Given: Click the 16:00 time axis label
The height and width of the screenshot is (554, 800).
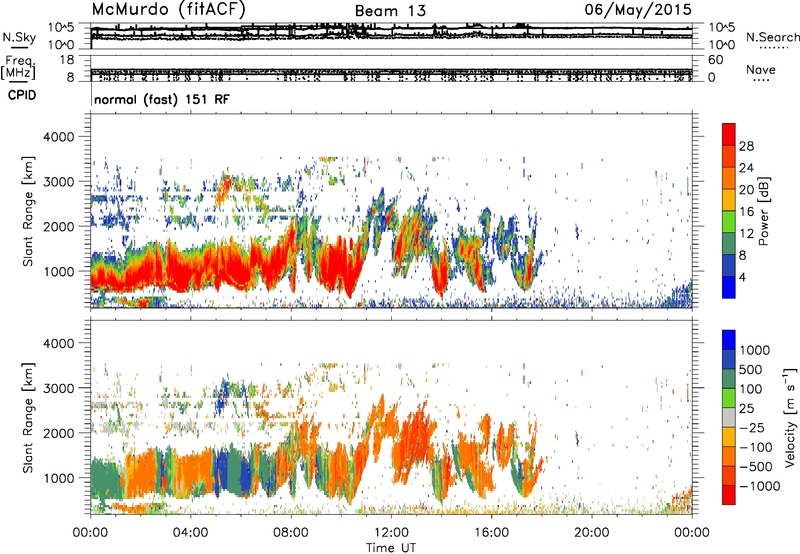Looking at the screenshot, I should pyautogui.click(x=492, y=533).
